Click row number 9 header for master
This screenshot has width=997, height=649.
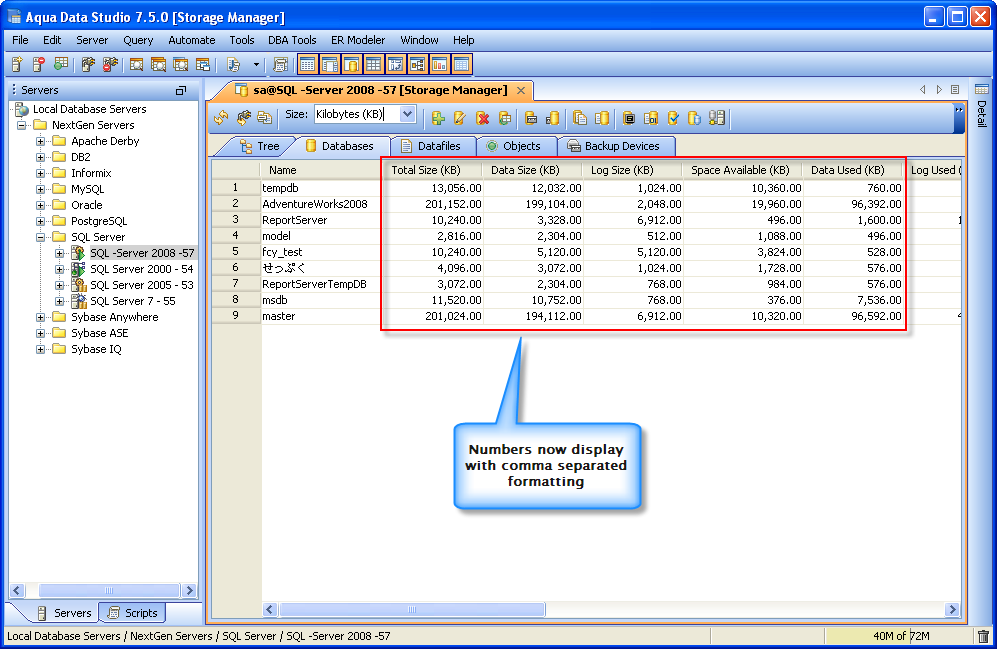coord(236,316)
